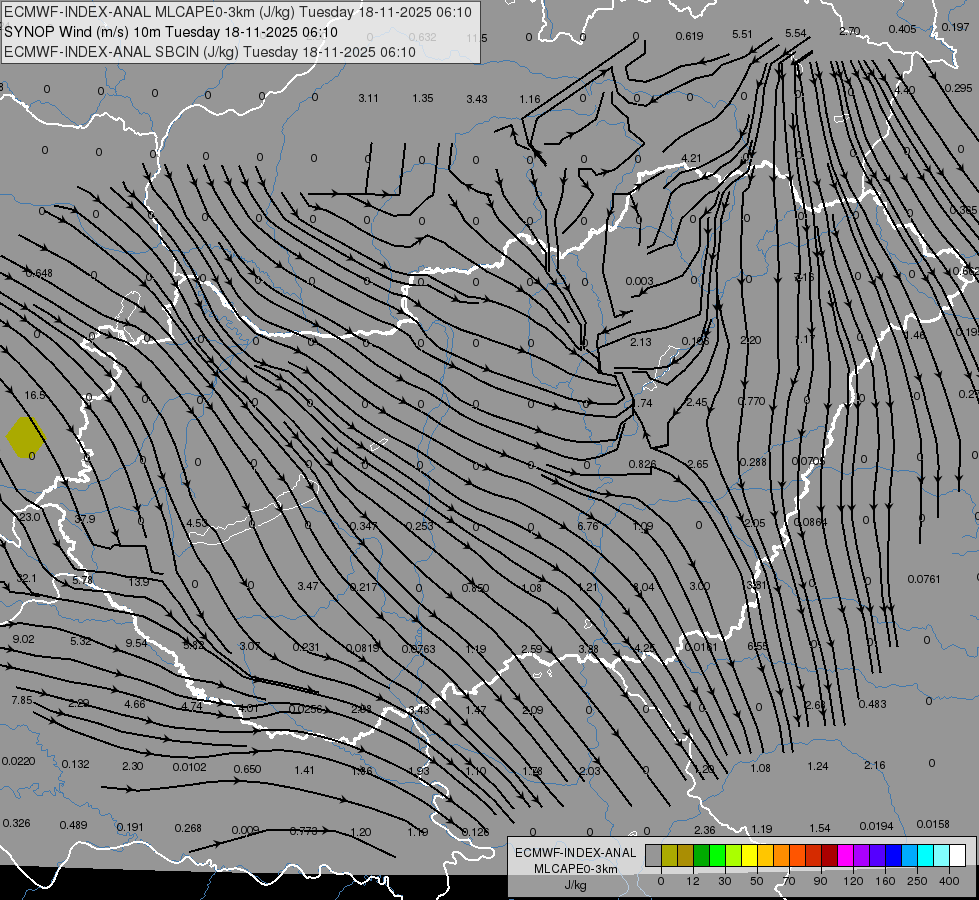Viewport: 979px width, 900px height.
Task: Click the map value 5.54
Action: pos(796,33)
